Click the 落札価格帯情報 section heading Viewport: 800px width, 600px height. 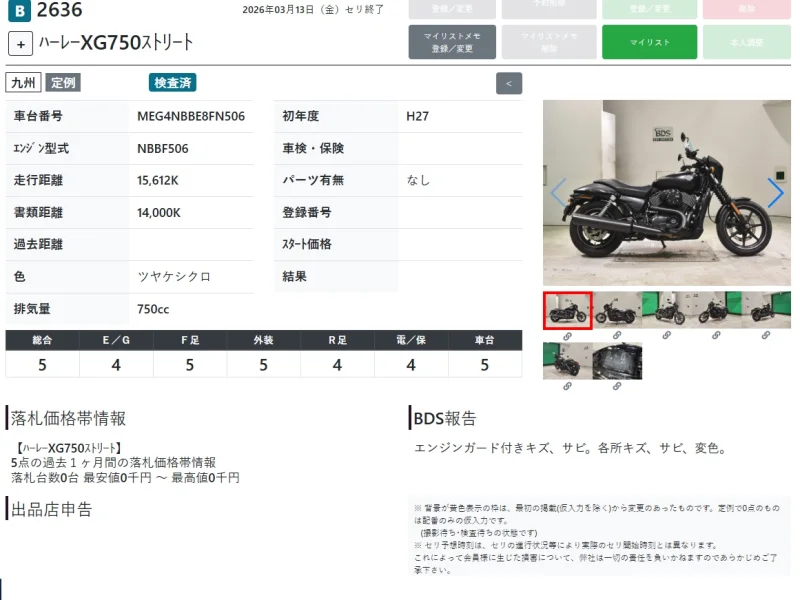[x=68, y=418]
